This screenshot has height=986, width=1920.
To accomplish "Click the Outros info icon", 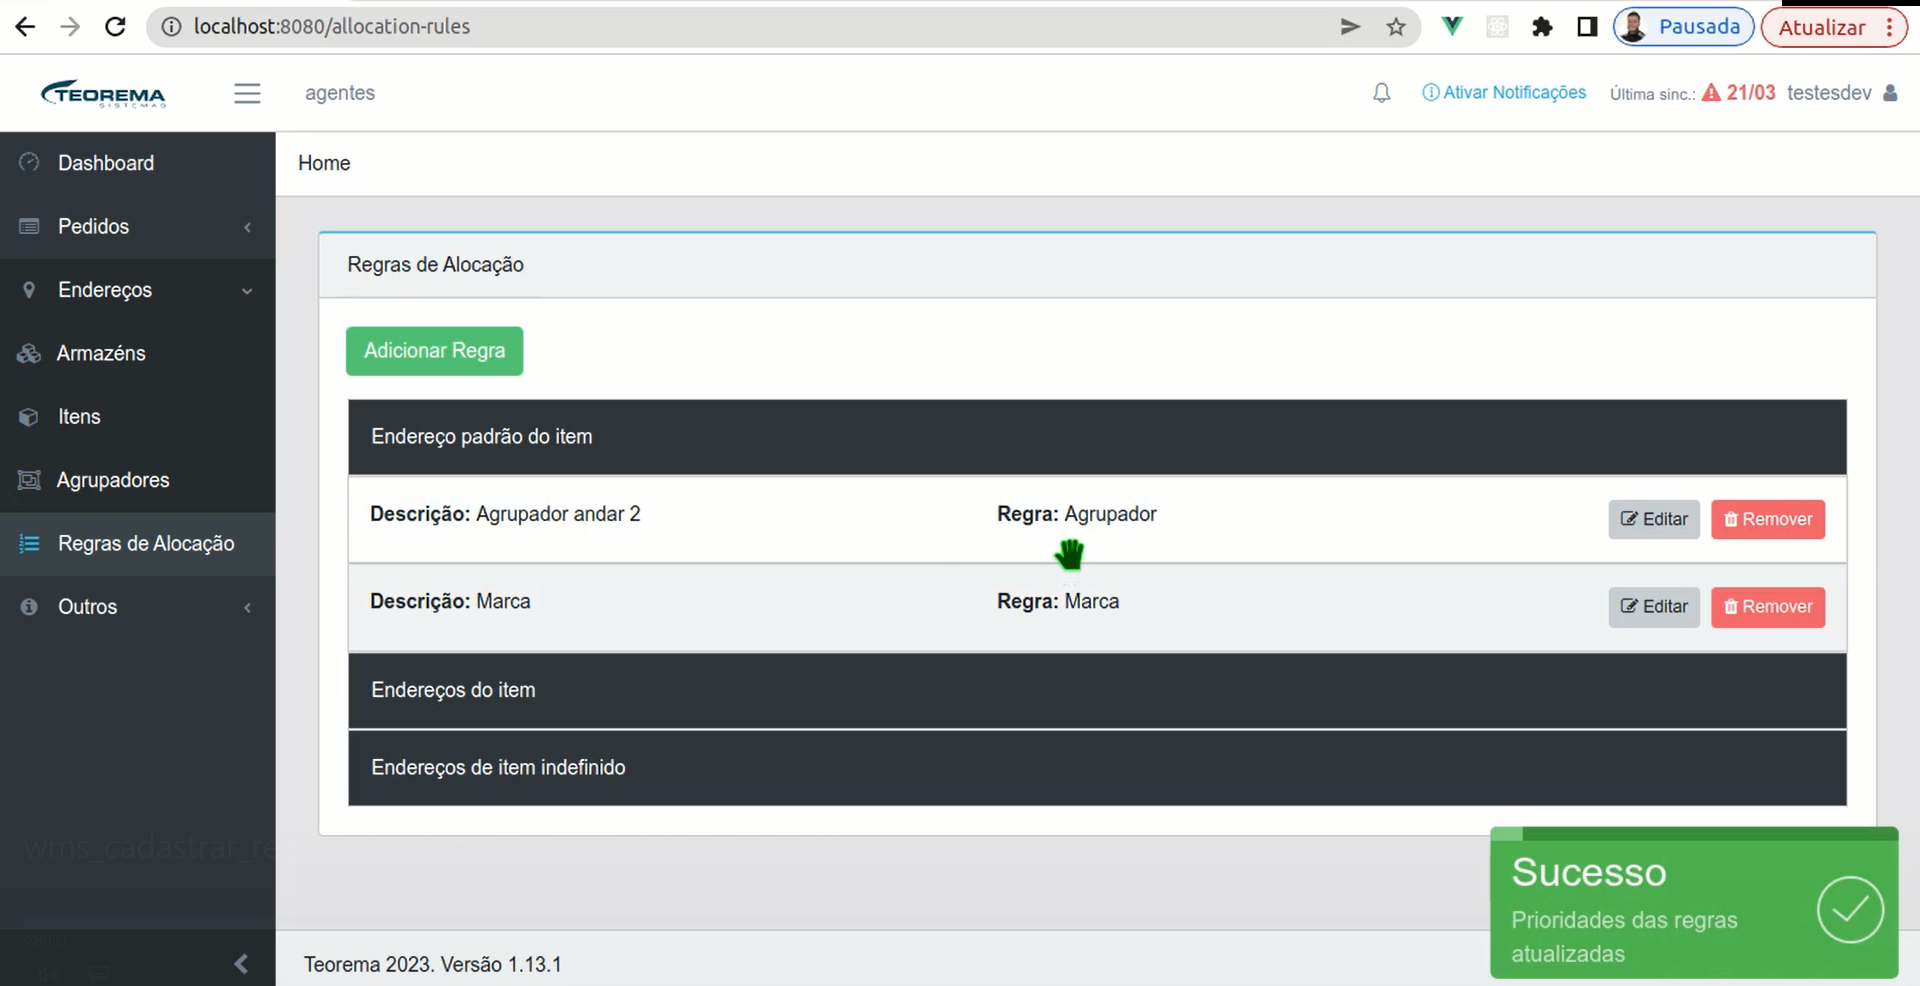I will [29, 607].
